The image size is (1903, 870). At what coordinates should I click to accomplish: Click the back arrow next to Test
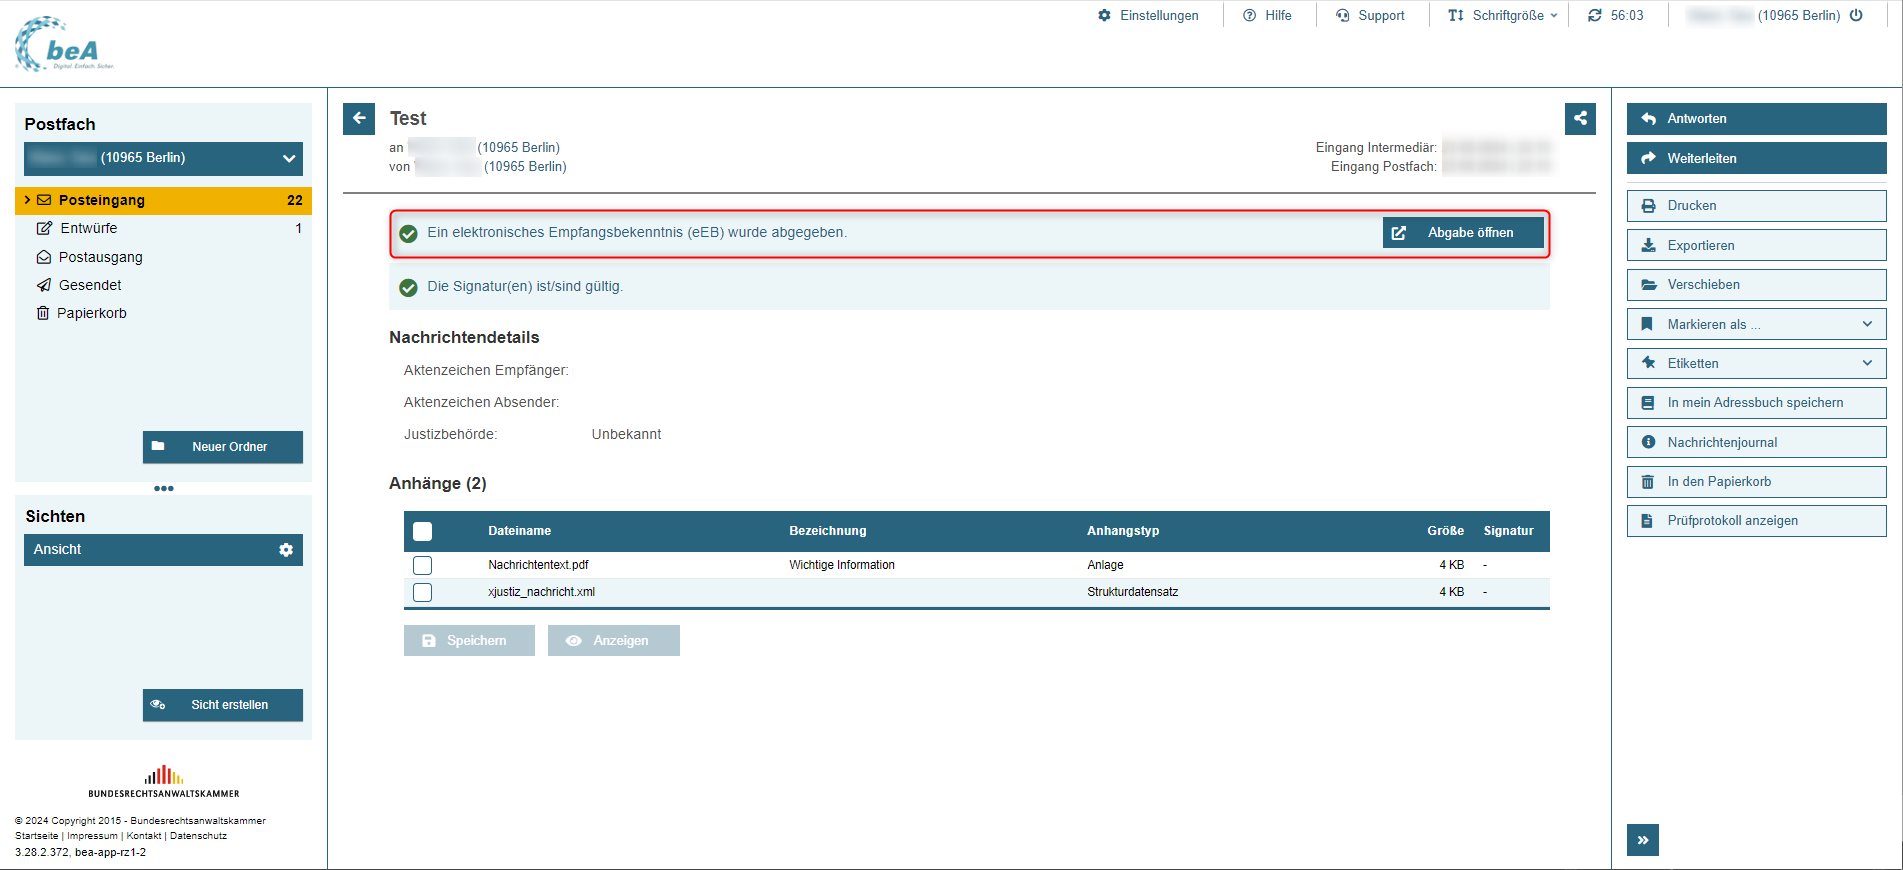359,118
